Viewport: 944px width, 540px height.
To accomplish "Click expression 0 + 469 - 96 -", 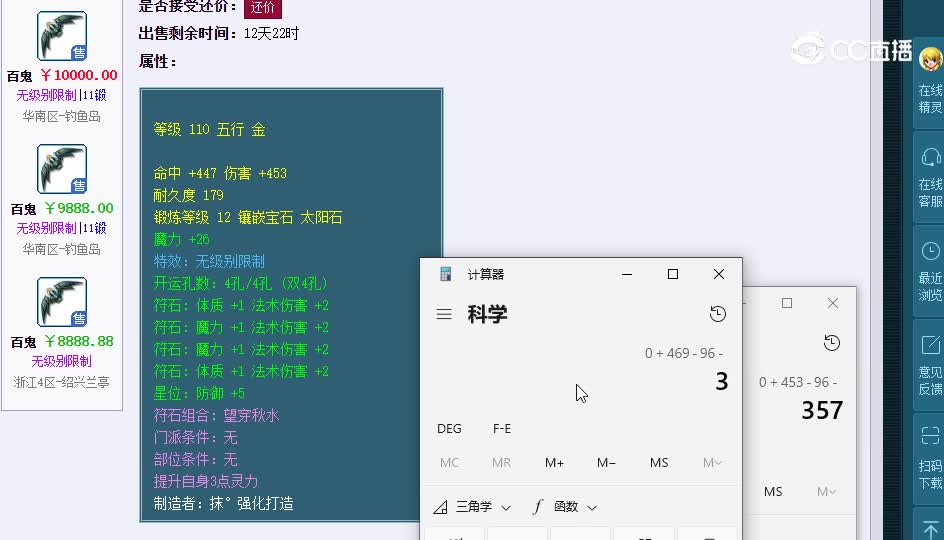I will [683, 353].
